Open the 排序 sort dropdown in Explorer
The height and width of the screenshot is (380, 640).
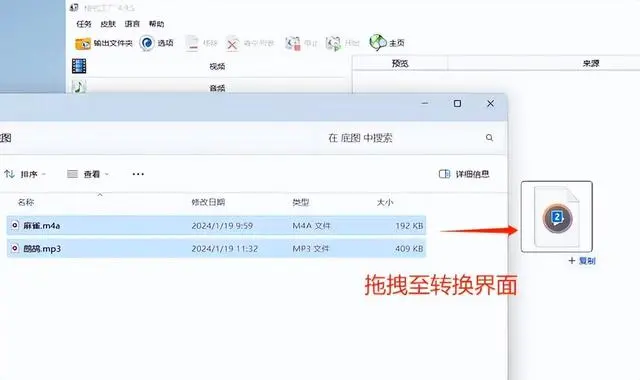tap(25, 174)
